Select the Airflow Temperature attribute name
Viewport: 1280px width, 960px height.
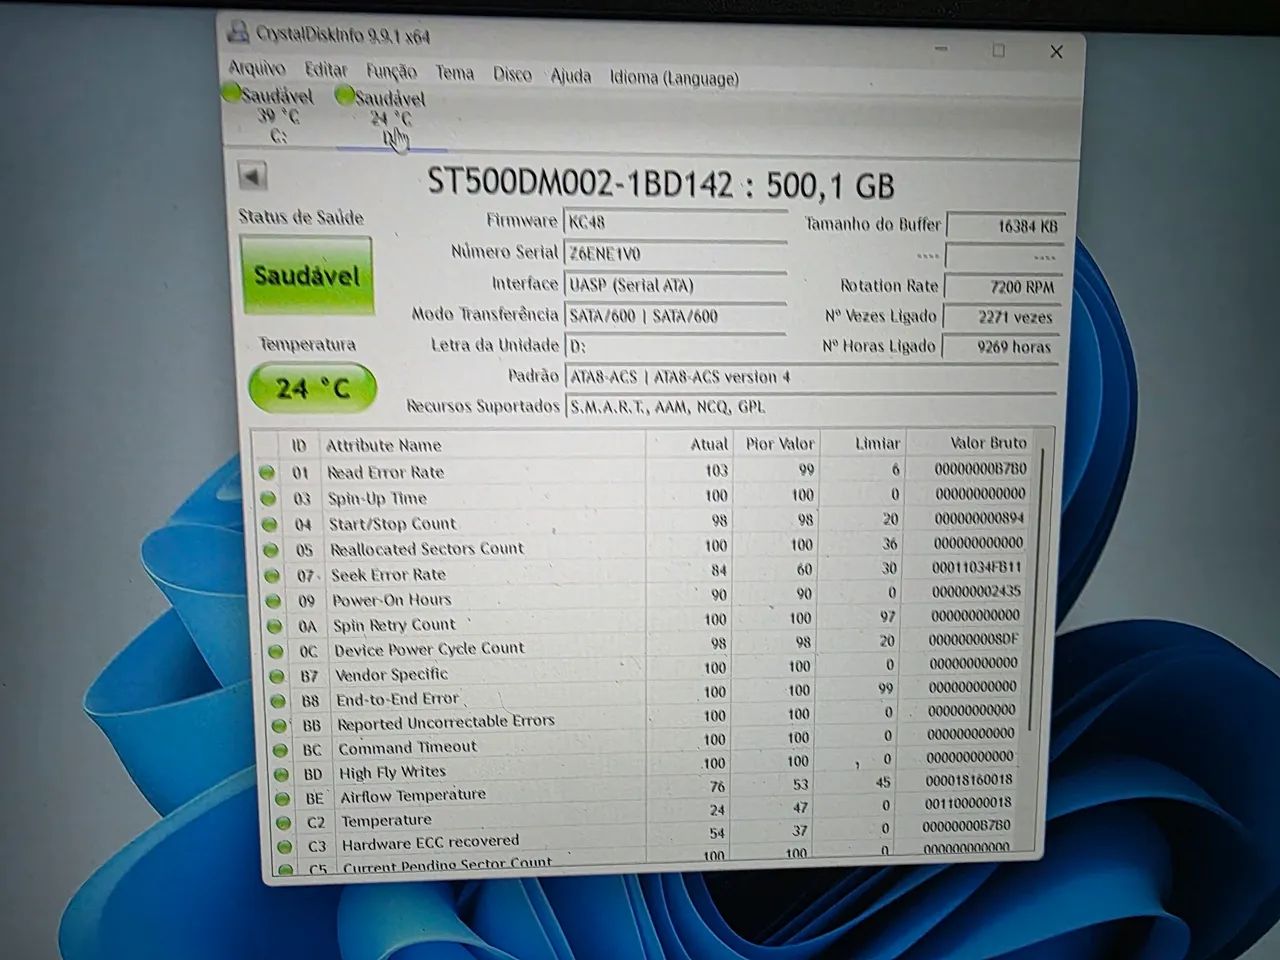pos(413,796)
